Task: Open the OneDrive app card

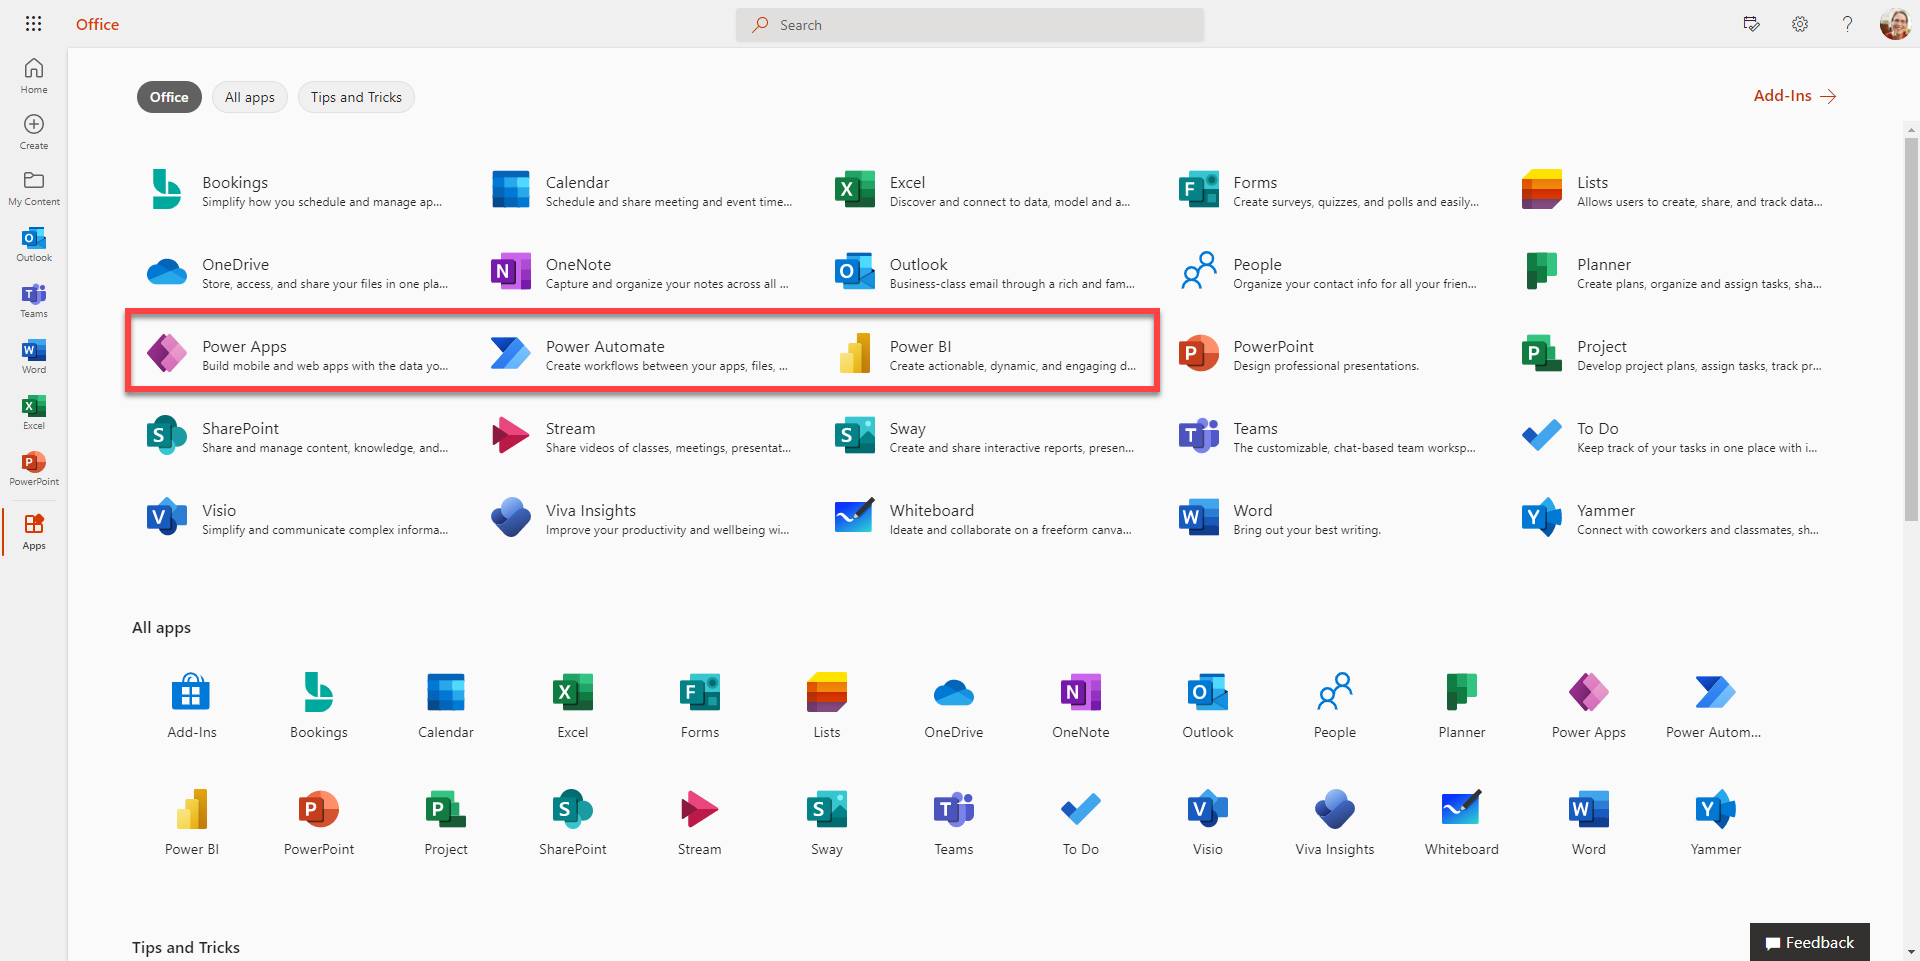Action: [296, 272]
